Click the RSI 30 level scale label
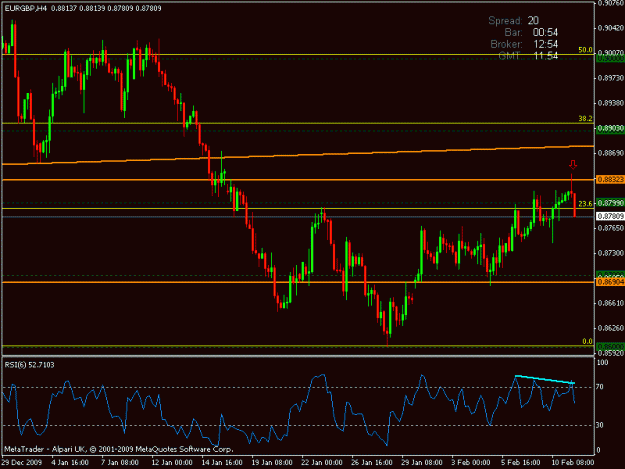Image resolution: width=625 pixels, height=469 pixels. point(600,425)
